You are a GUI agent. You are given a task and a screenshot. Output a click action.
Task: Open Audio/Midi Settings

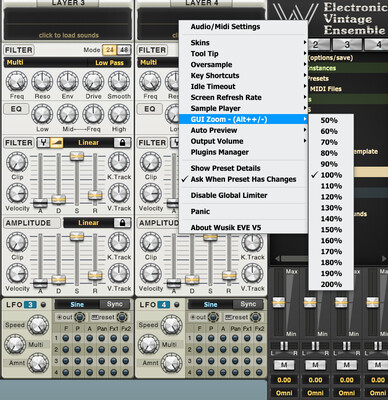(x=243, y=27)
